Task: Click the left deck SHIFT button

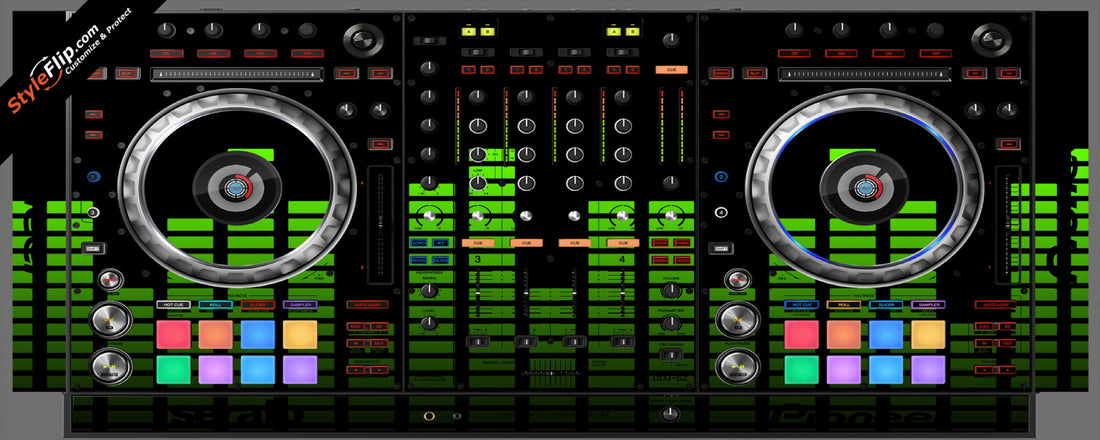Action: (93, 247)
